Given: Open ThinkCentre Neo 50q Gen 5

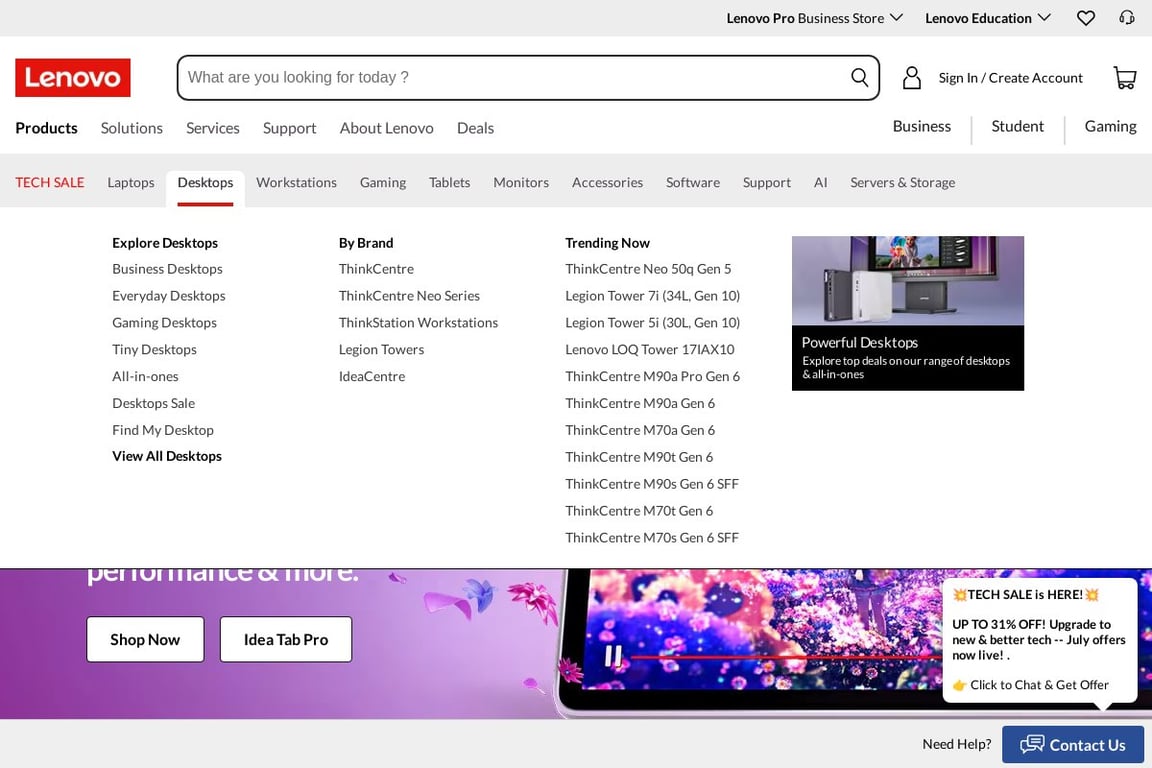Looking at the screenshot, I should (648, 269).
